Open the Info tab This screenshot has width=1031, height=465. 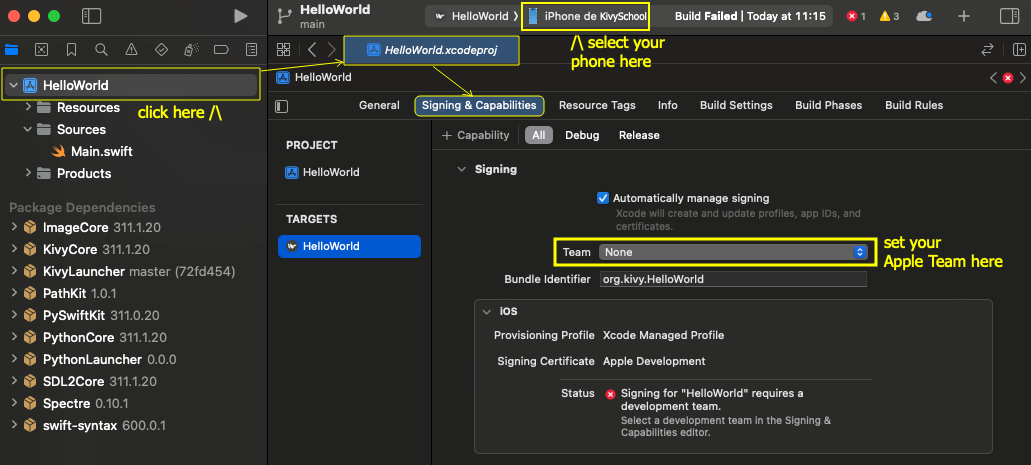(x=667, y=105)
